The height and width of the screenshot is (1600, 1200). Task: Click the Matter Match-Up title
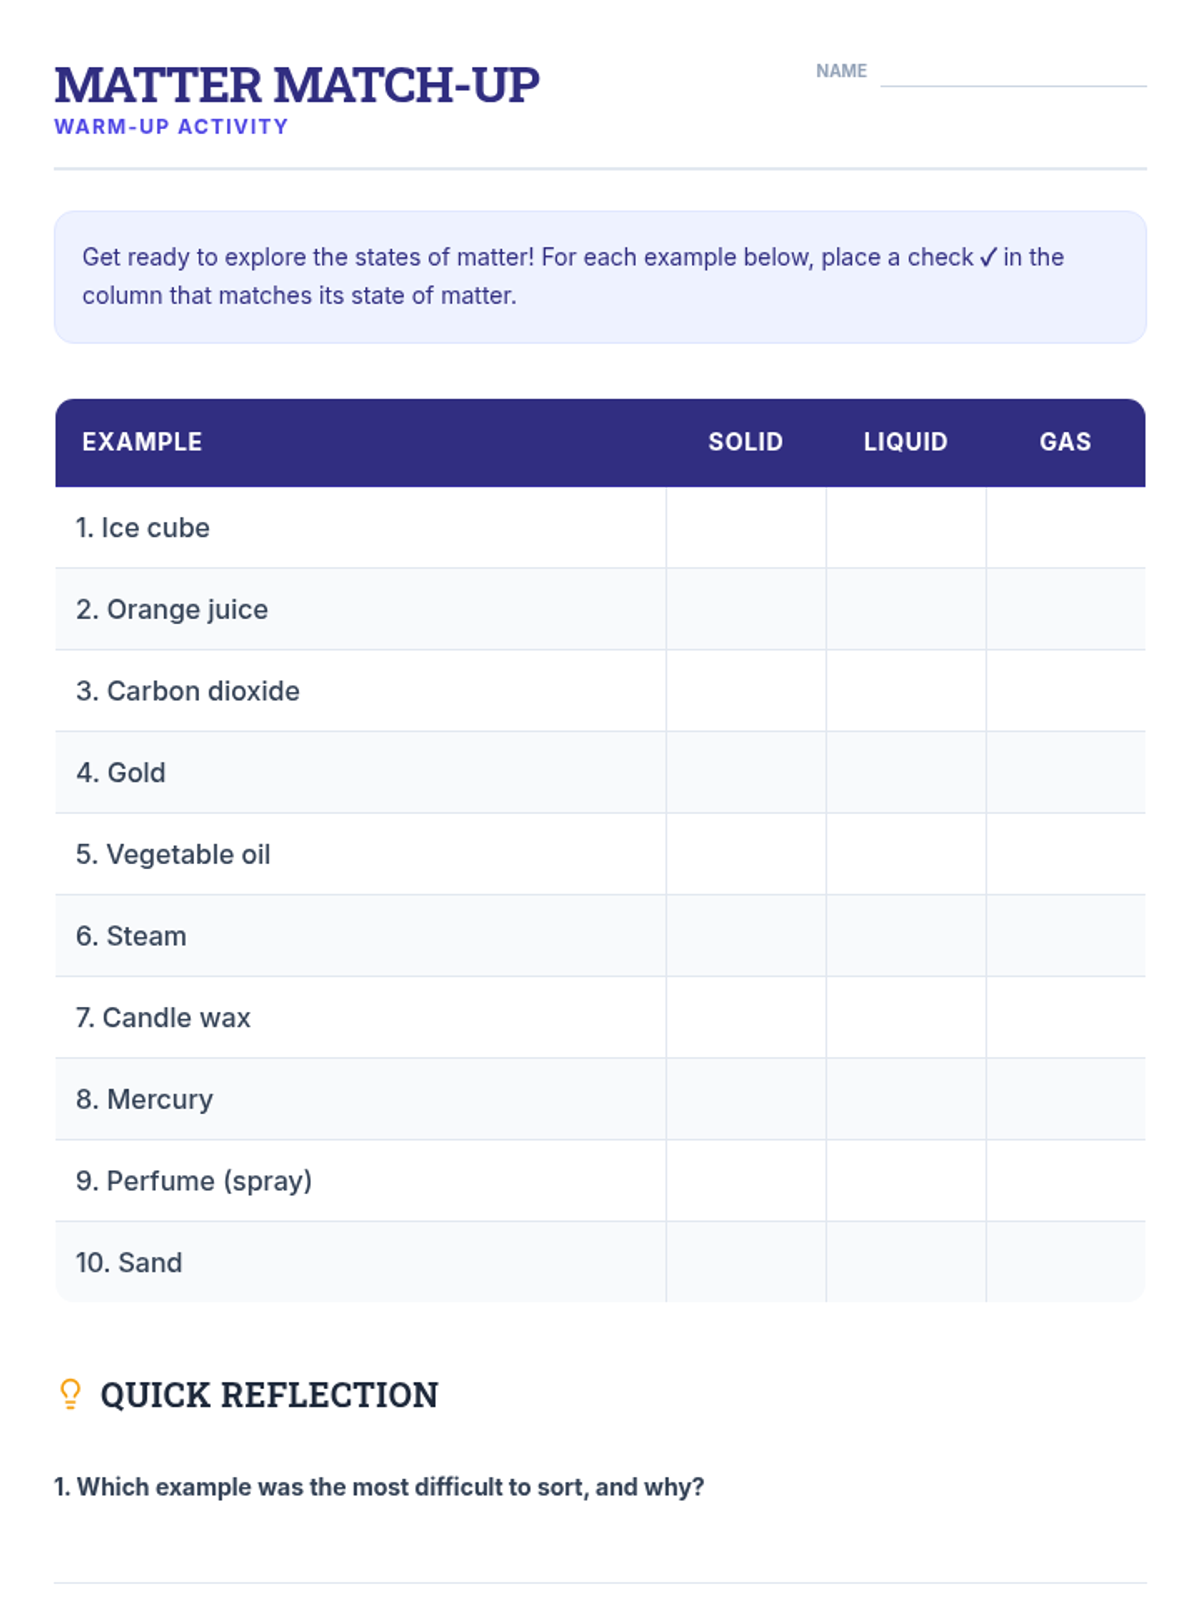(x=297, y=85)
